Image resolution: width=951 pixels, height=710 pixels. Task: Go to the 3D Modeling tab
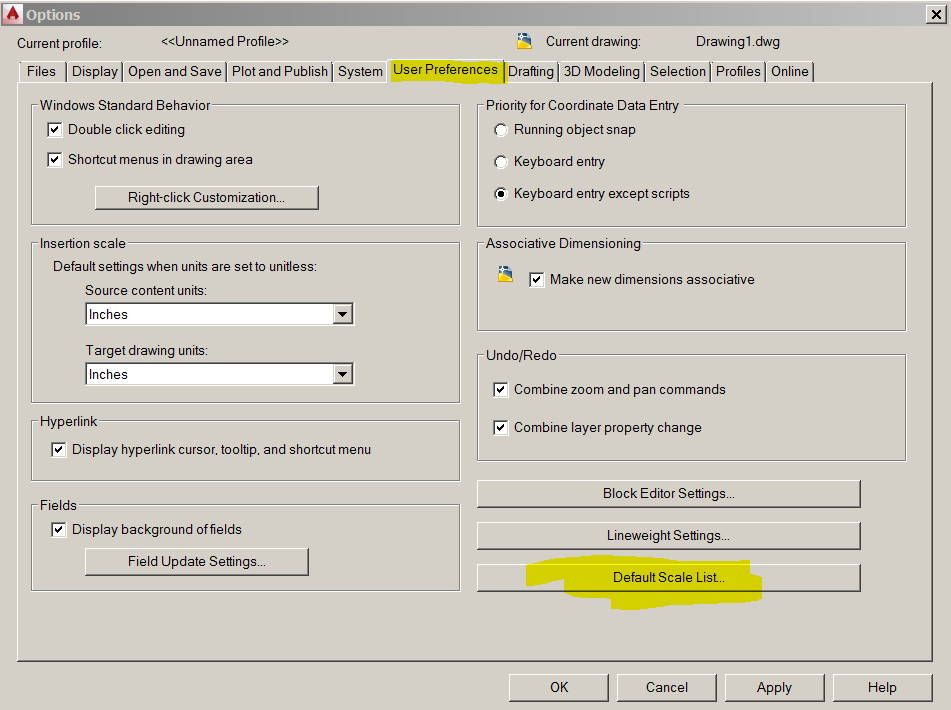click(x=602, y=72)
